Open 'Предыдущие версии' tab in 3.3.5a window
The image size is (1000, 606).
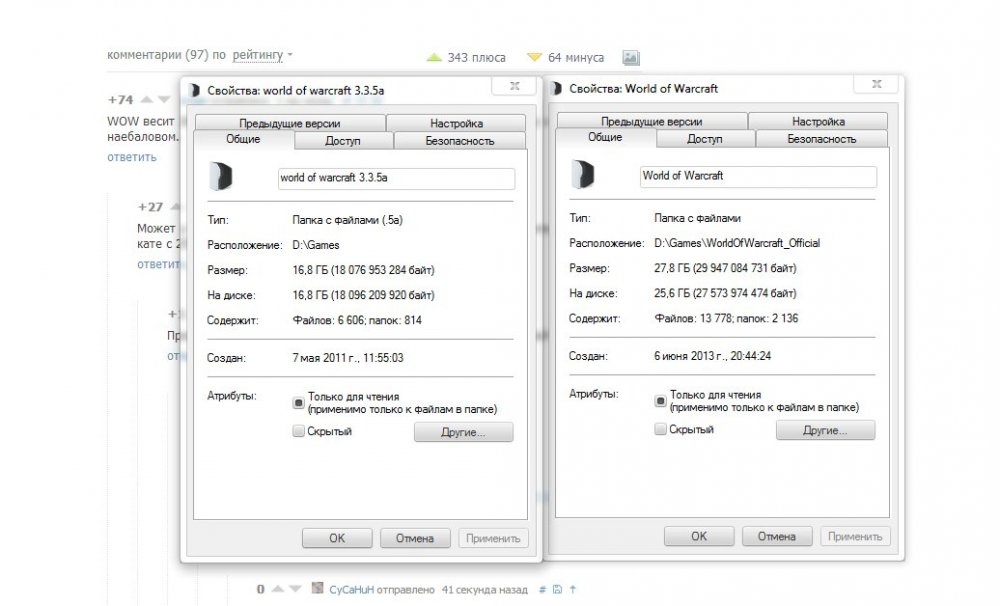click(x=290, y=123)
